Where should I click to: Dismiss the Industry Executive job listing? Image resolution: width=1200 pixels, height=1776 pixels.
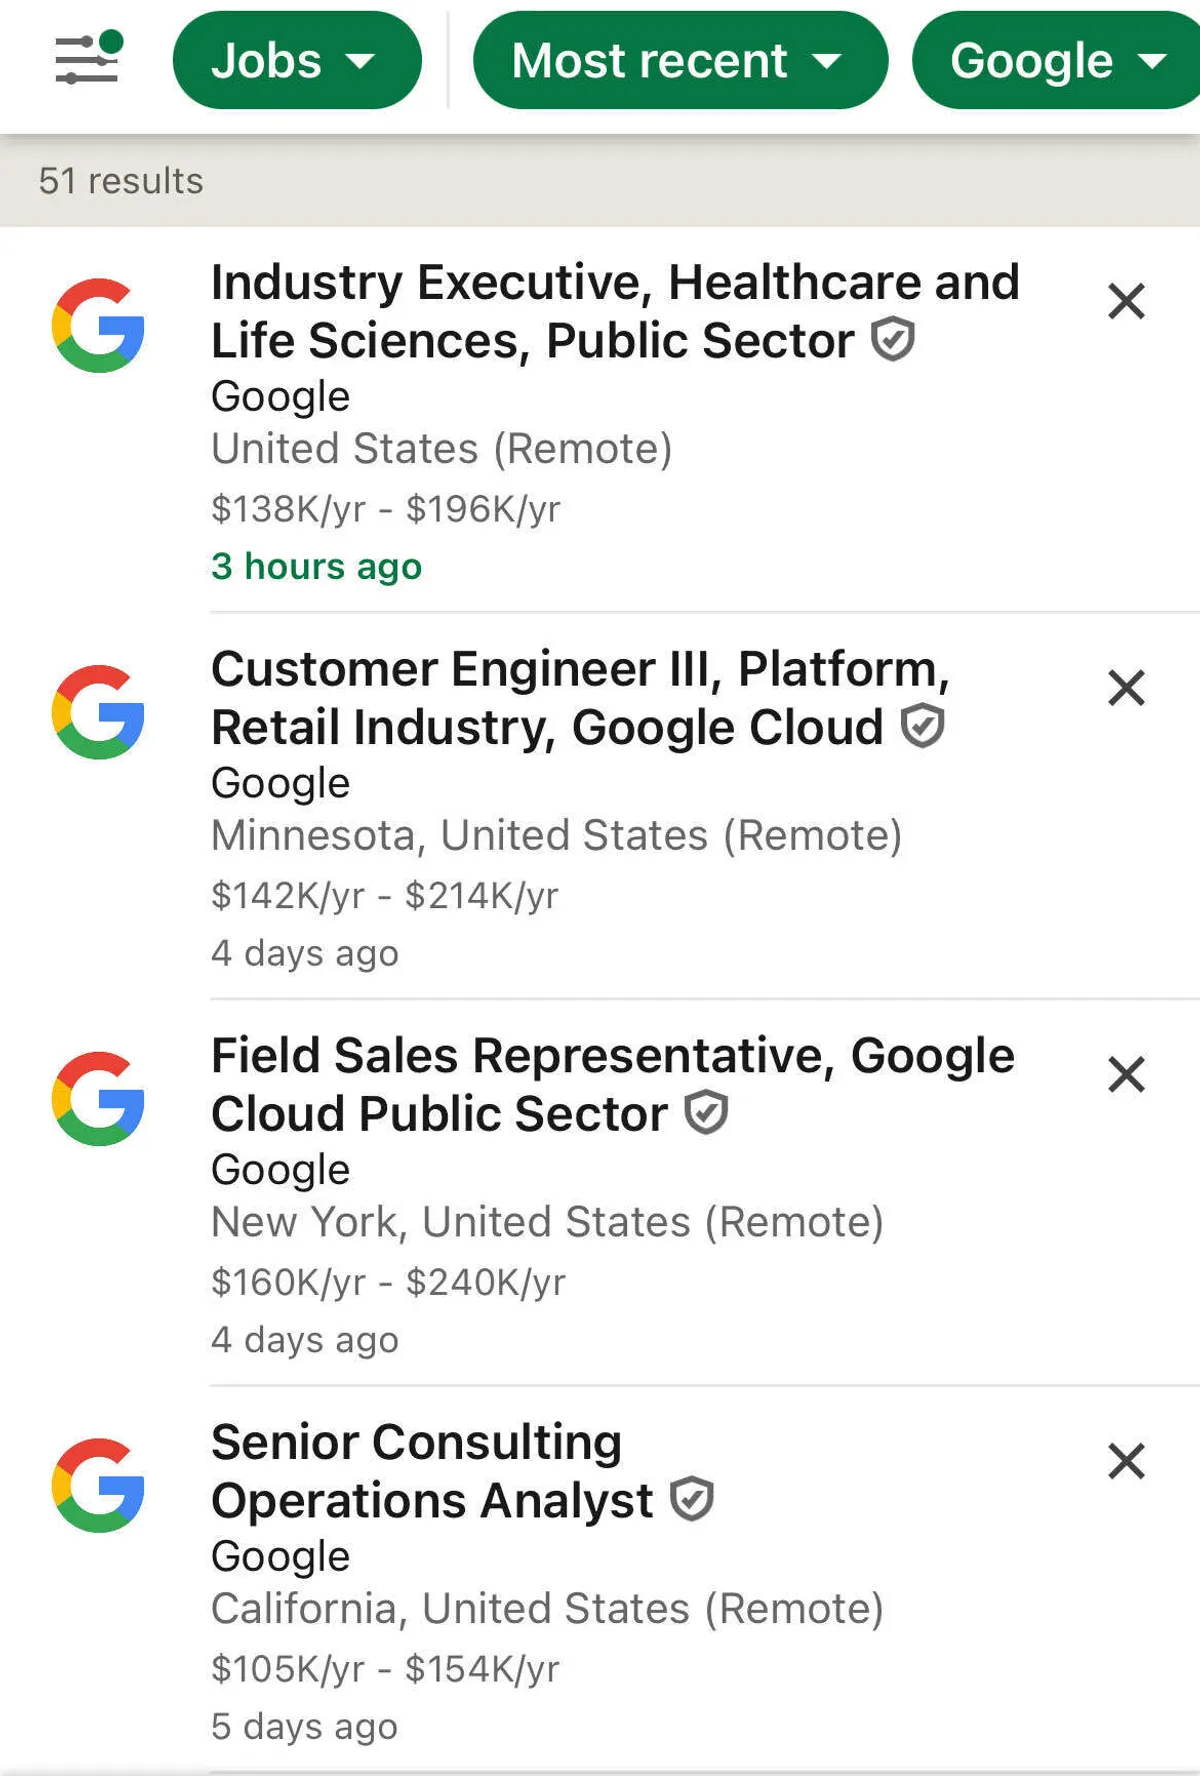[x=1126, y=301]
